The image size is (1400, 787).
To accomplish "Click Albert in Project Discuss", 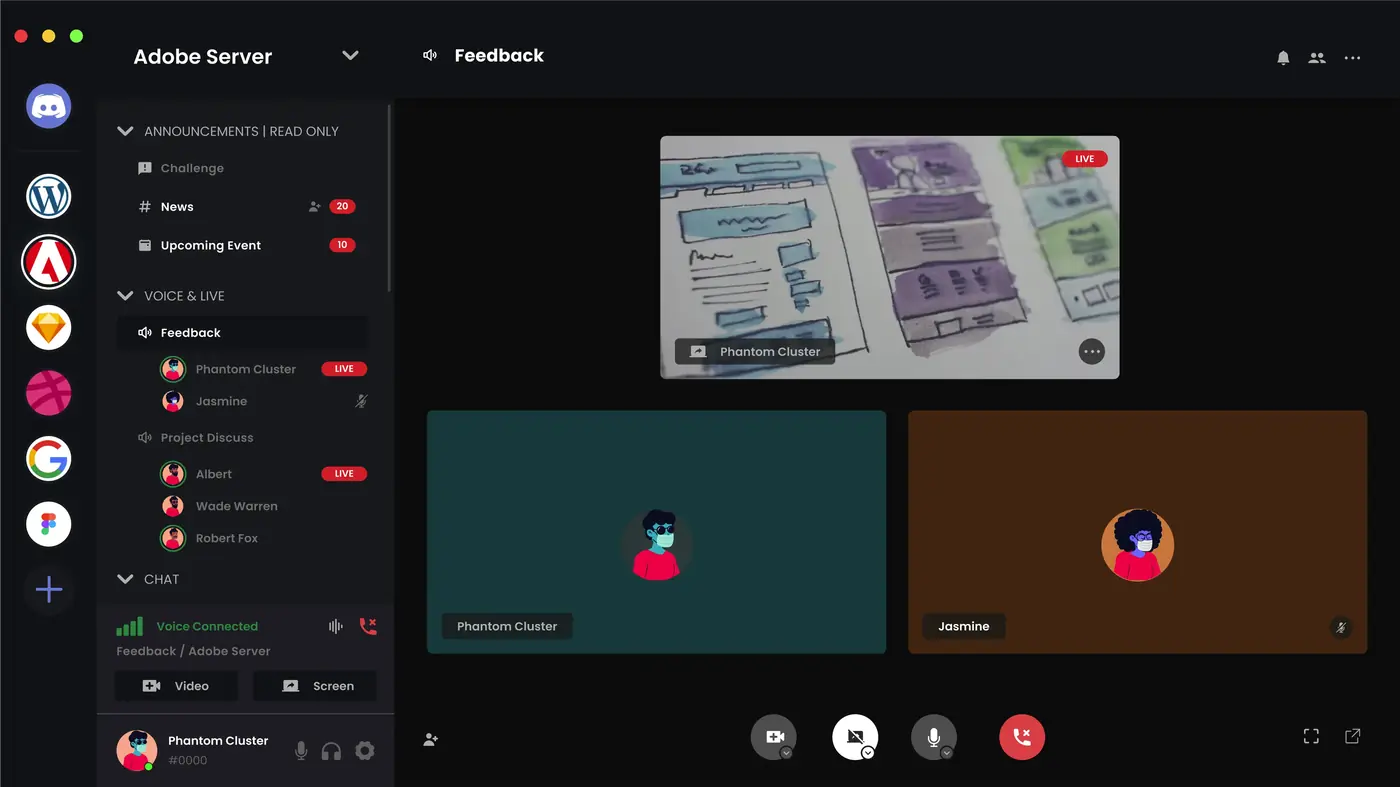I will coord(214,474).
